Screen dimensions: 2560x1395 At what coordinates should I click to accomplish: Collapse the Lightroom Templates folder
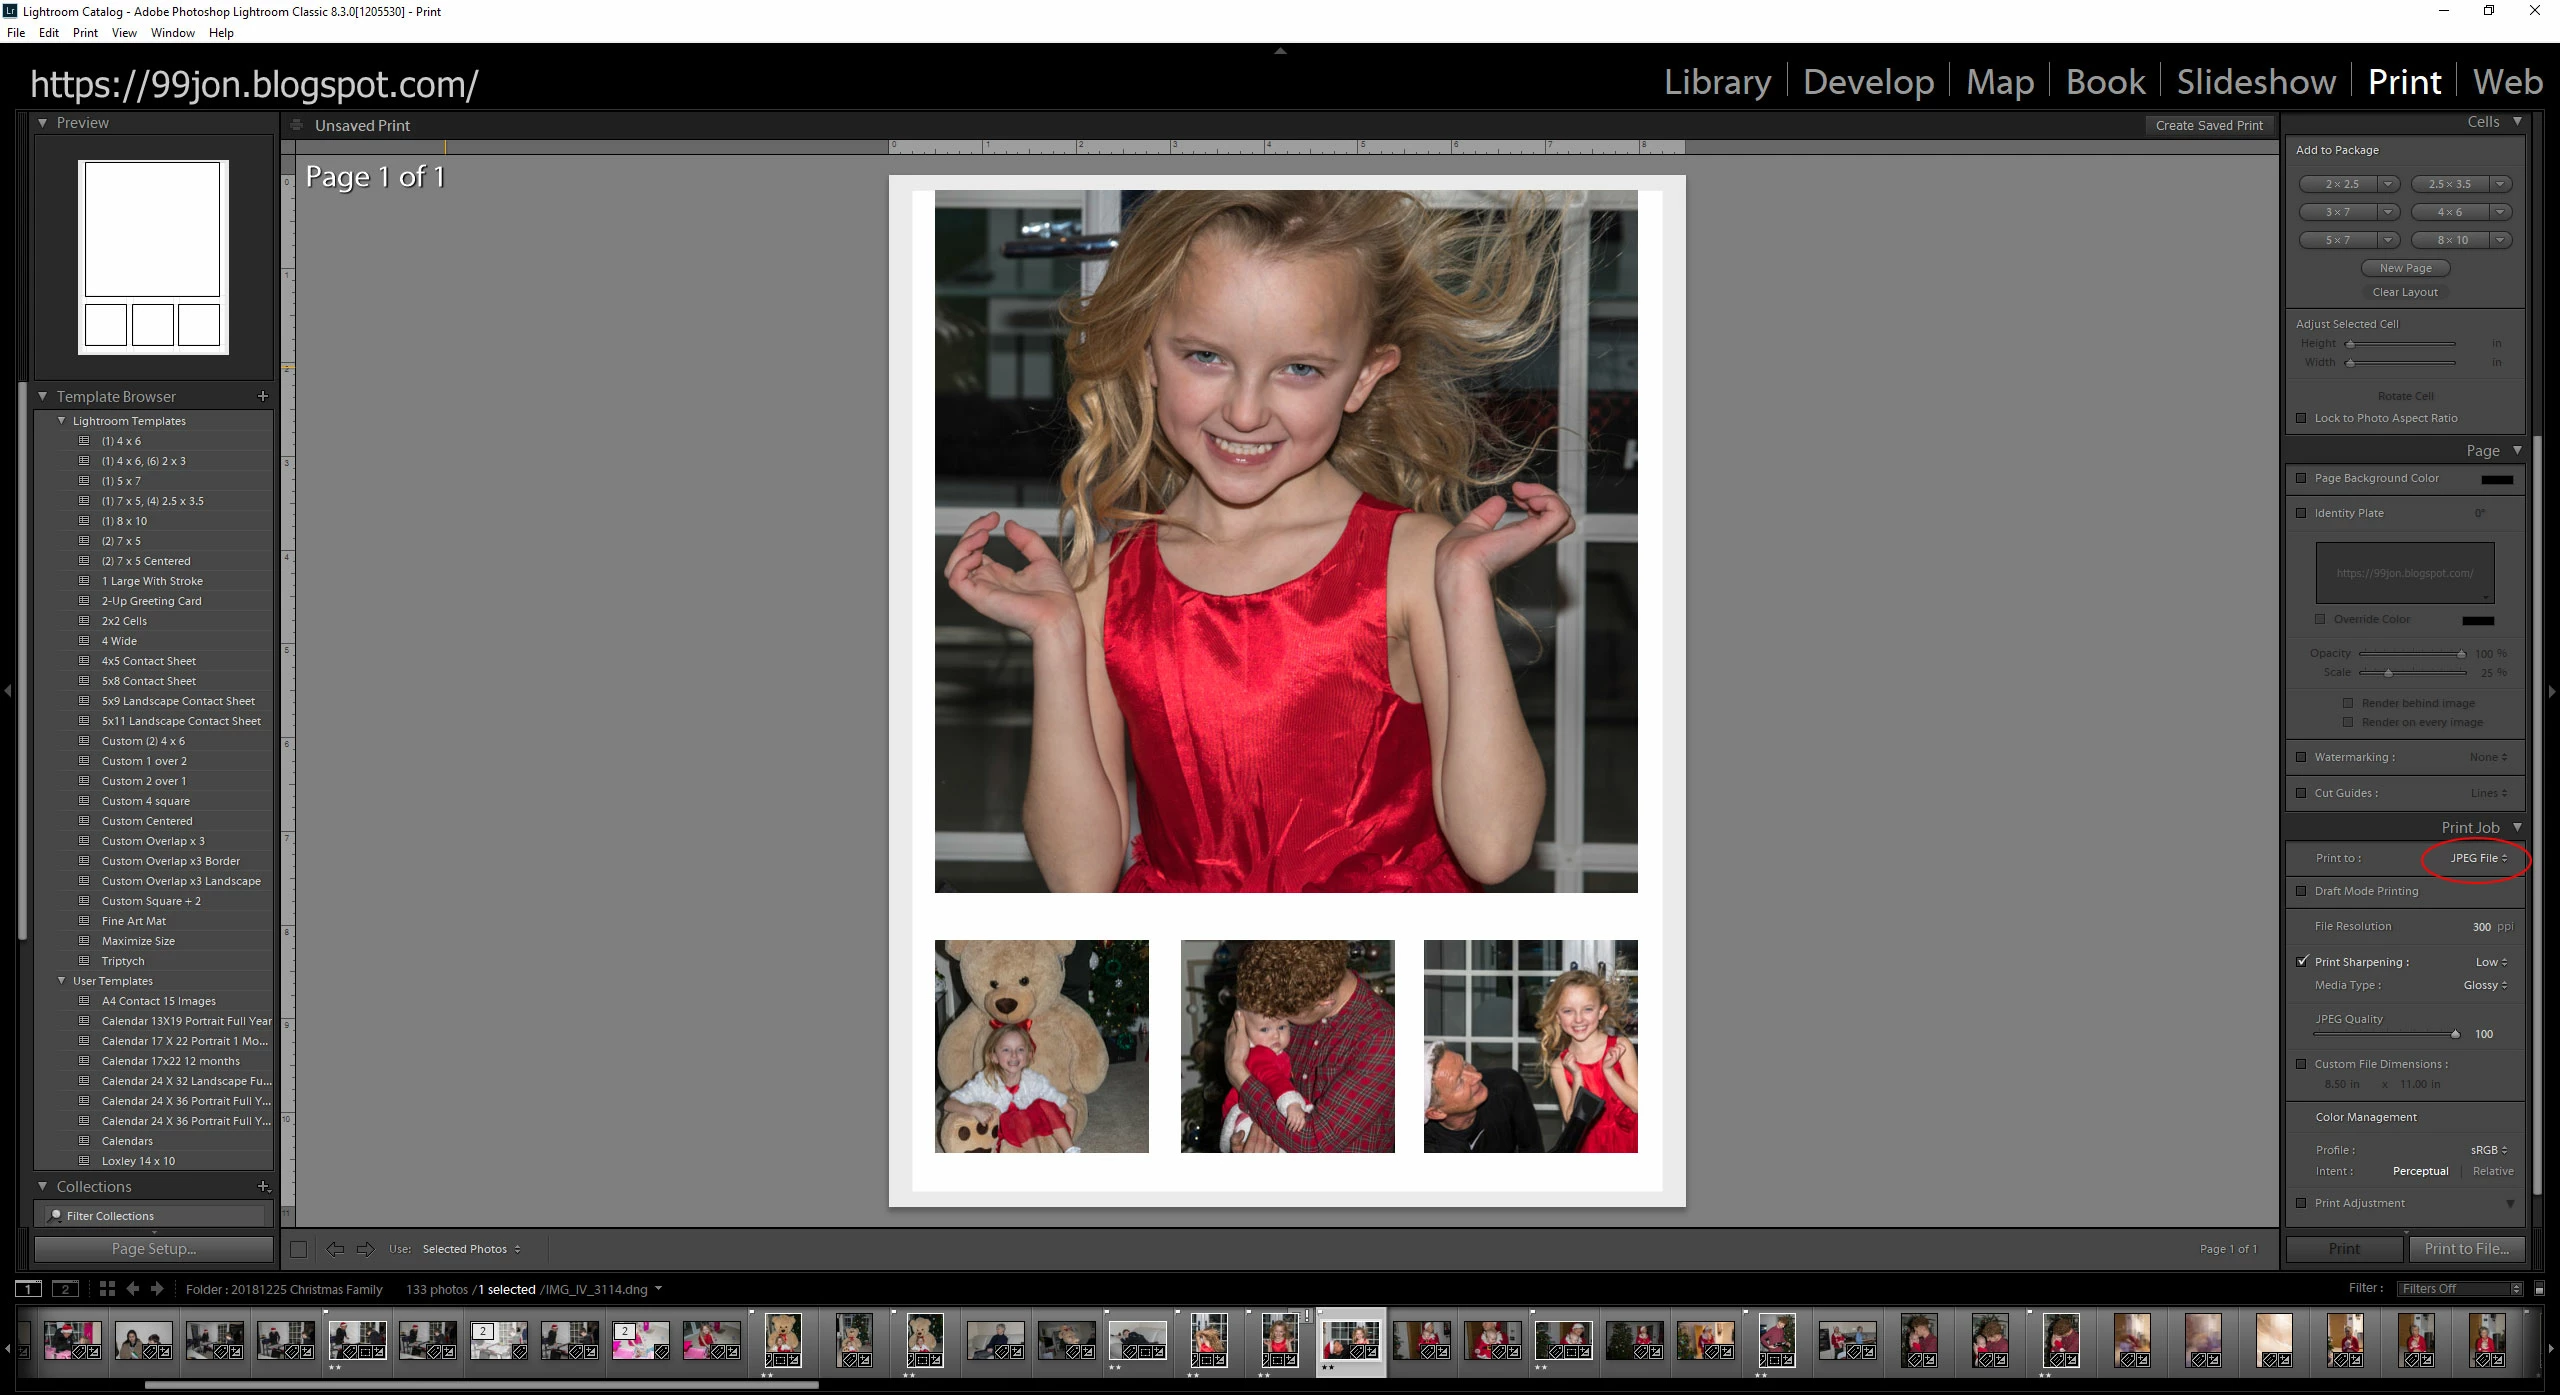point(62,421)
